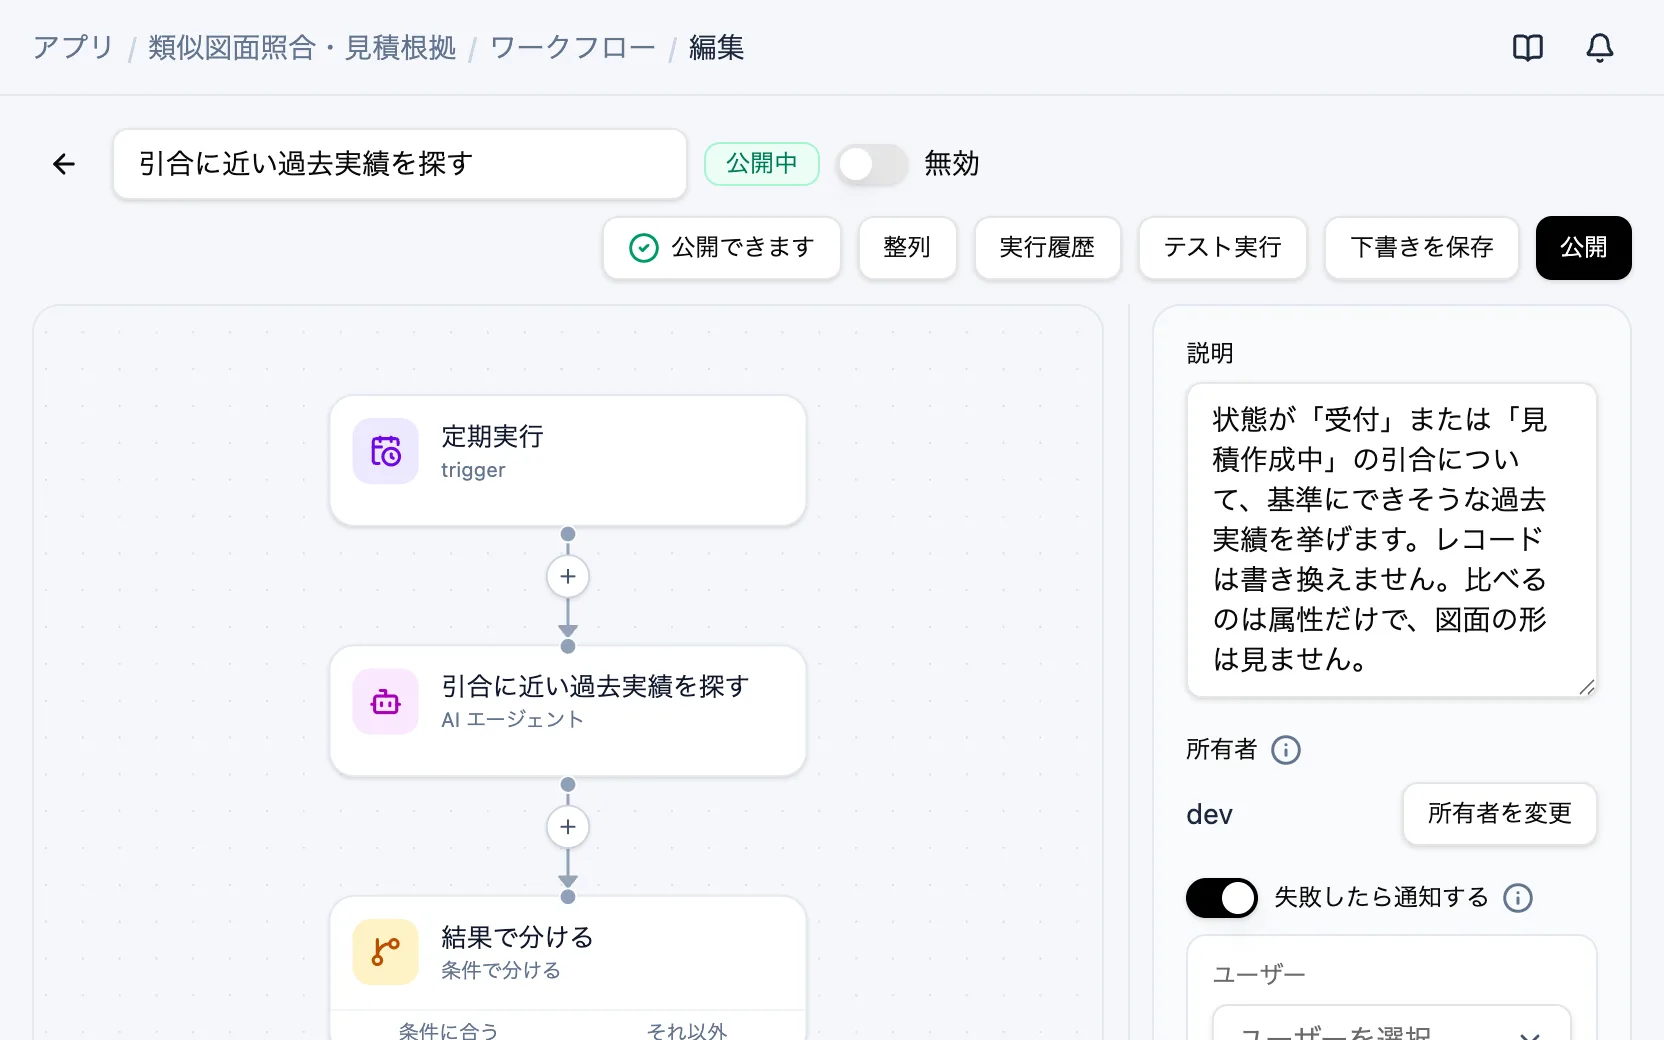Click the 説明 text area resize handle
The height and width of the screenshot is (1040, 1664).
coord(1587,687)
